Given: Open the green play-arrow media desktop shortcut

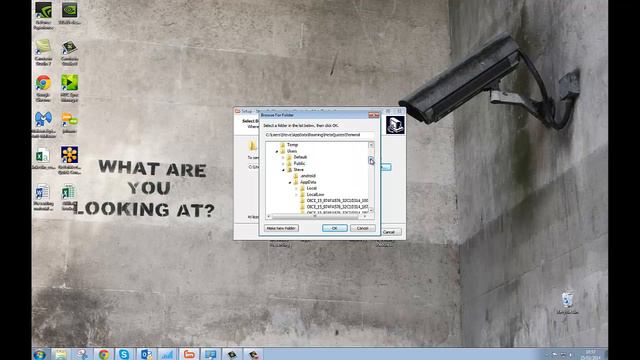Looking at the screenshot, I should (x=69, y=88).
